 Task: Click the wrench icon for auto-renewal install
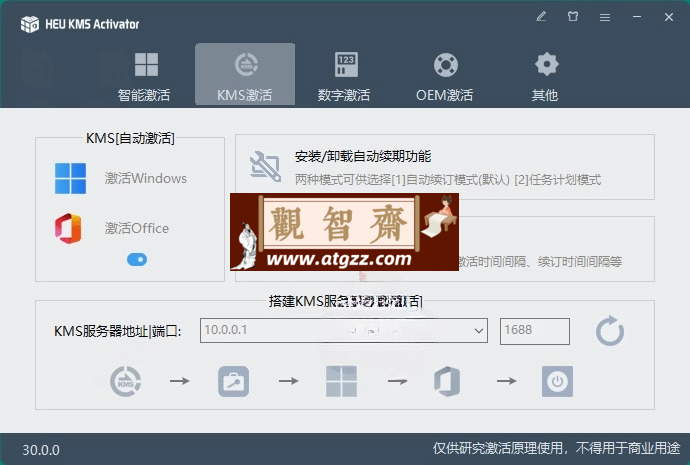pyautogui.click(x=265, y=166)
